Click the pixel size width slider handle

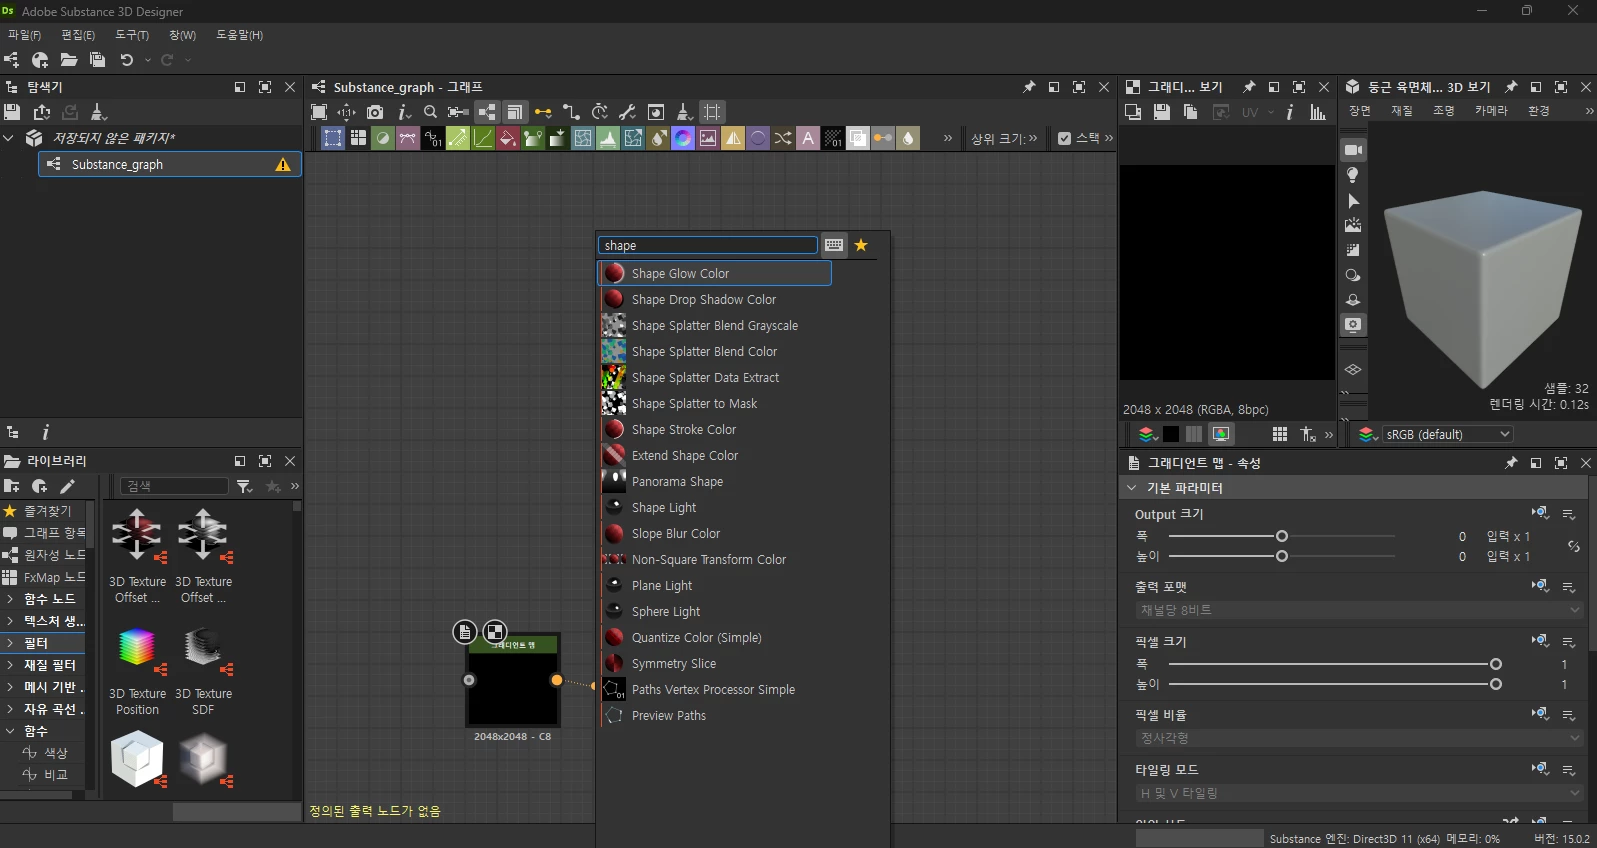tap(1496, 664)
